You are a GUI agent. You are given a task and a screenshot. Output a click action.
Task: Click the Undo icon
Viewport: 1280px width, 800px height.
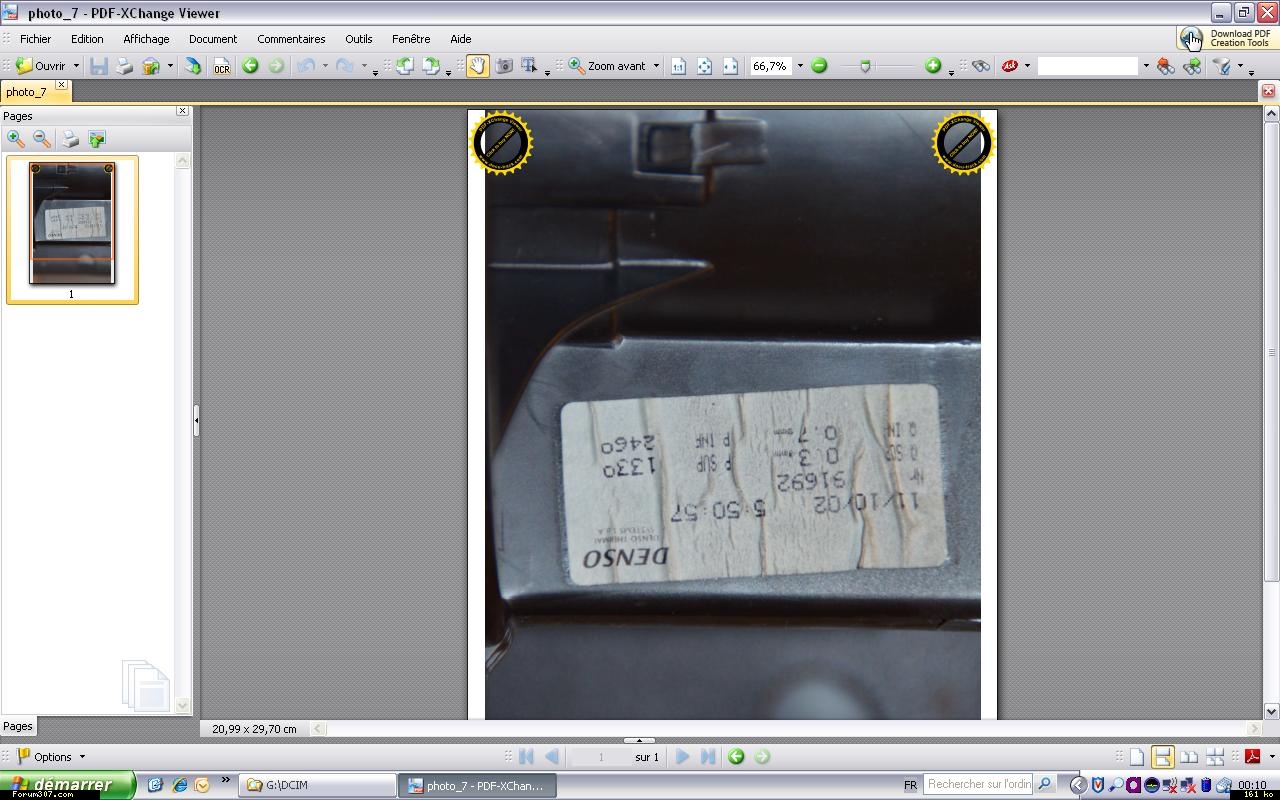point(307,66)
